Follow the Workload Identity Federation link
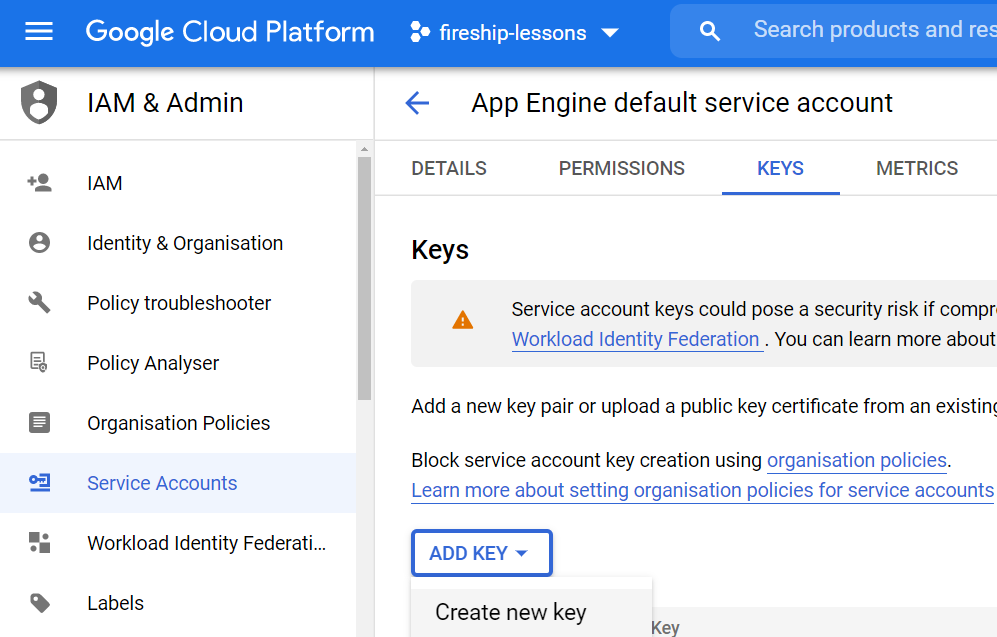This screenshot has height=637, width=997. 637,339
